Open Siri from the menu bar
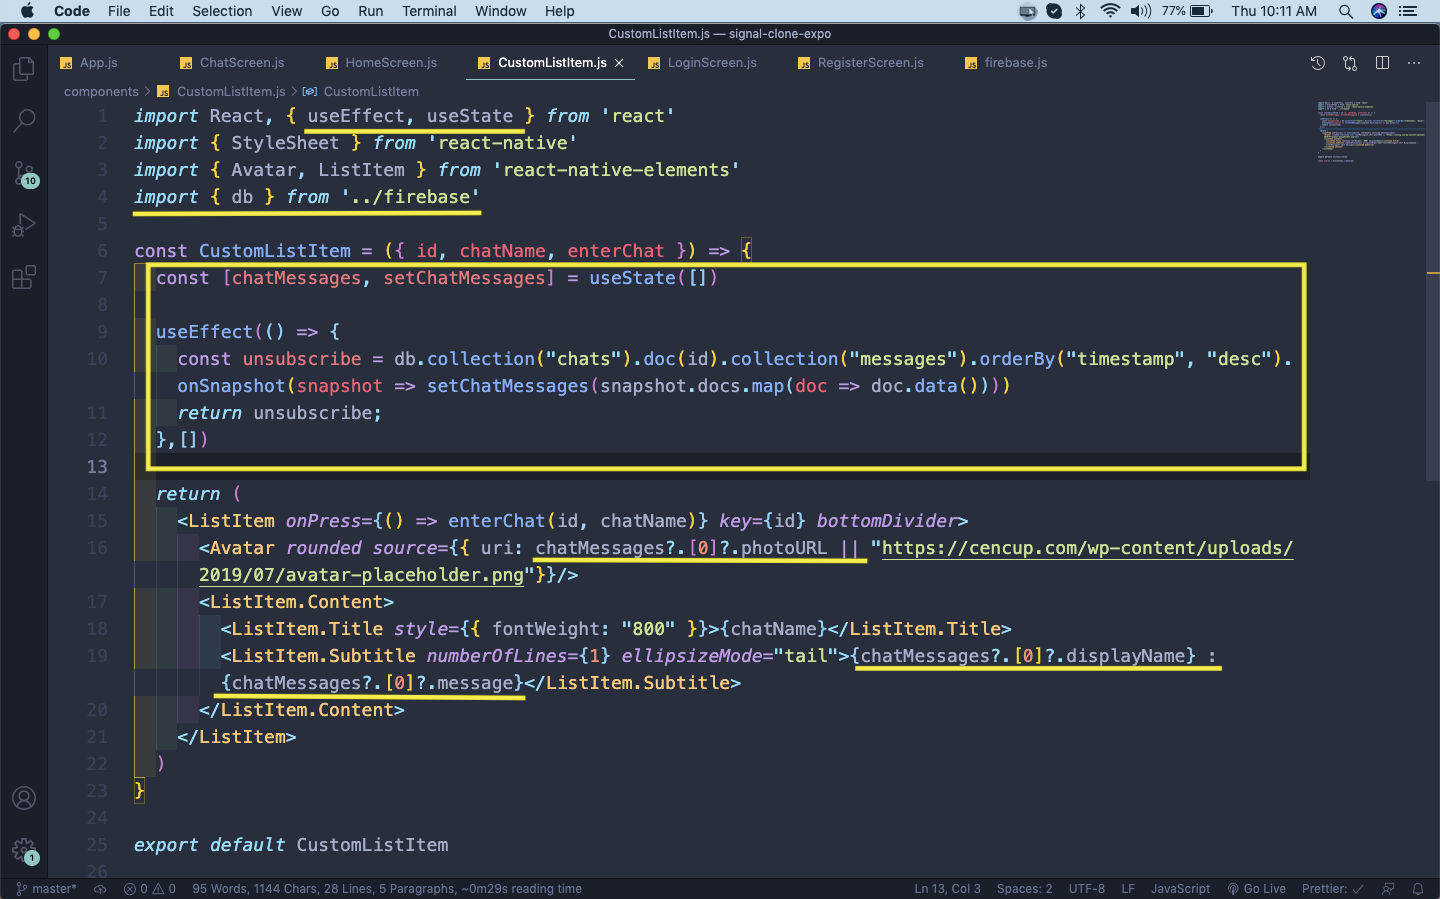Screen dimensions: 1440x899 (x=1379, y=11)
